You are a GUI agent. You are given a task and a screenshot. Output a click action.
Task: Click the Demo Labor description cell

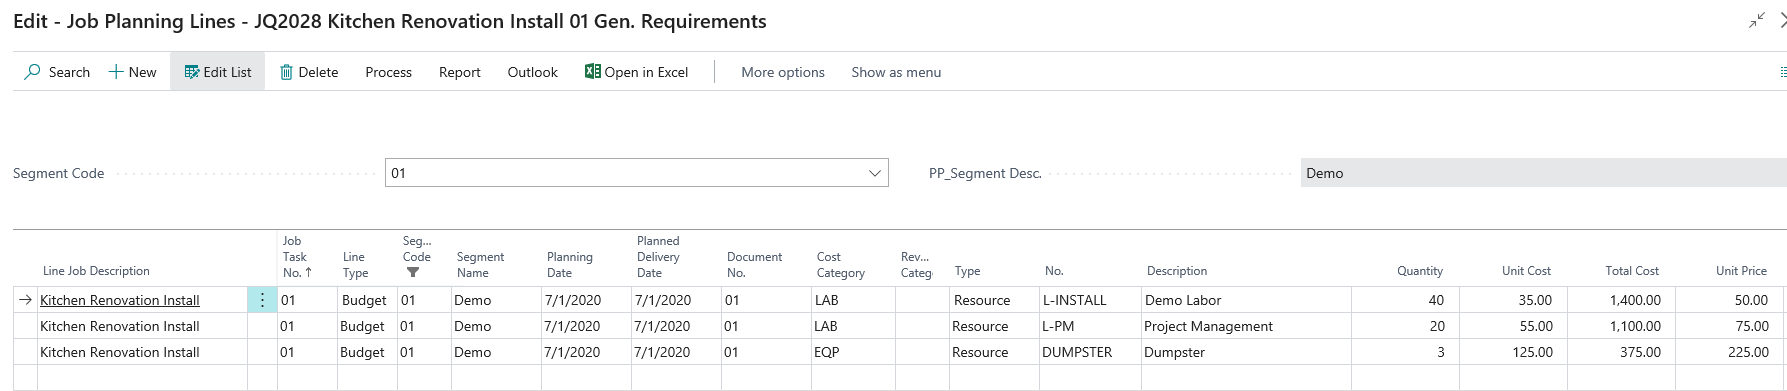(x=1246, y=300)
